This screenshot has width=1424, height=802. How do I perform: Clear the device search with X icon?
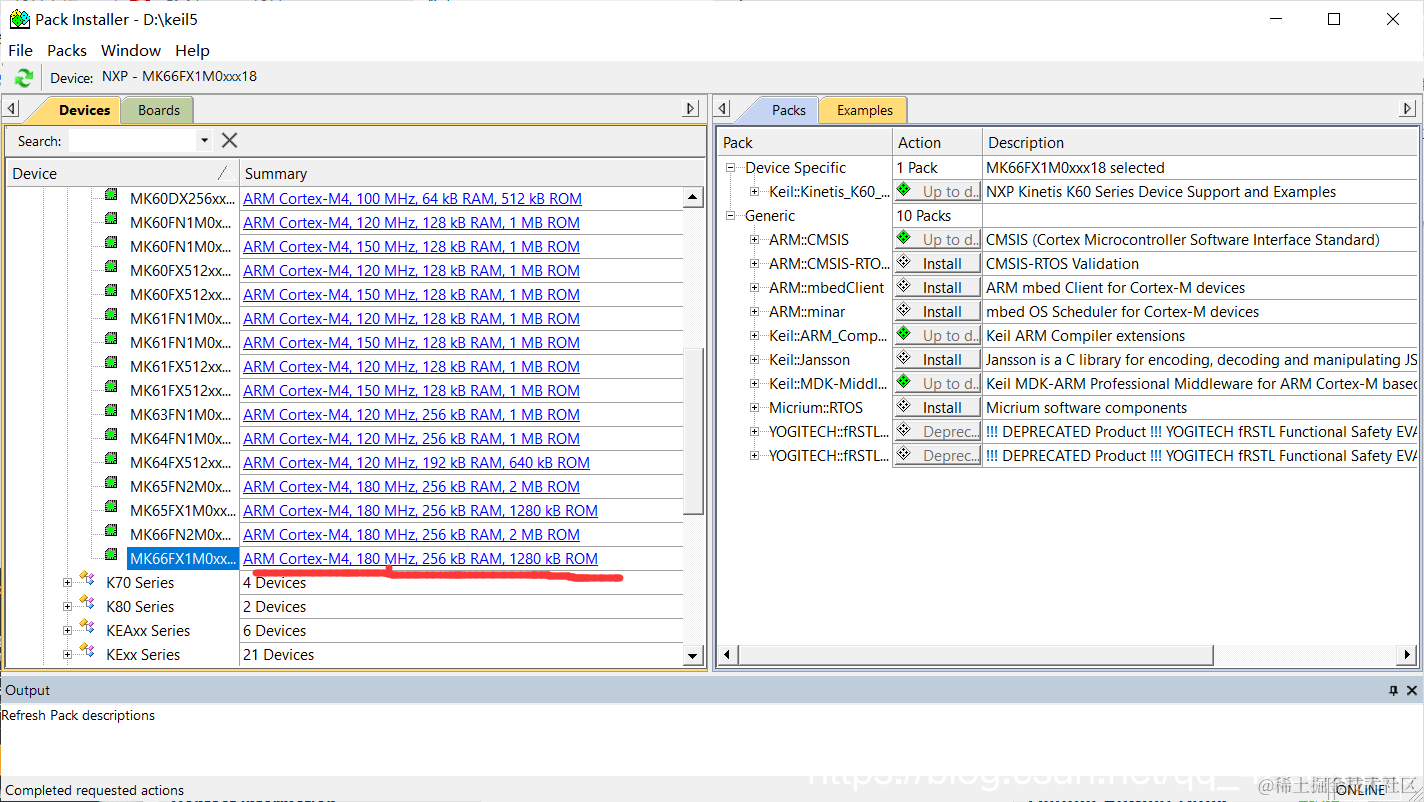point(229,141)
